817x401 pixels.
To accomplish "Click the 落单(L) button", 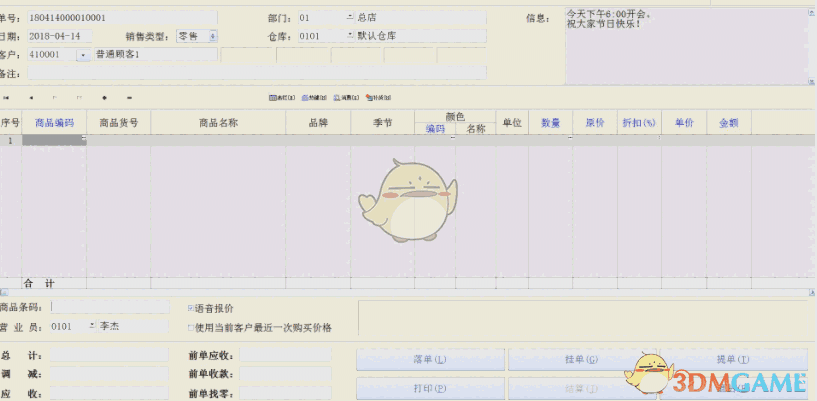I will (x=430, y=359).
